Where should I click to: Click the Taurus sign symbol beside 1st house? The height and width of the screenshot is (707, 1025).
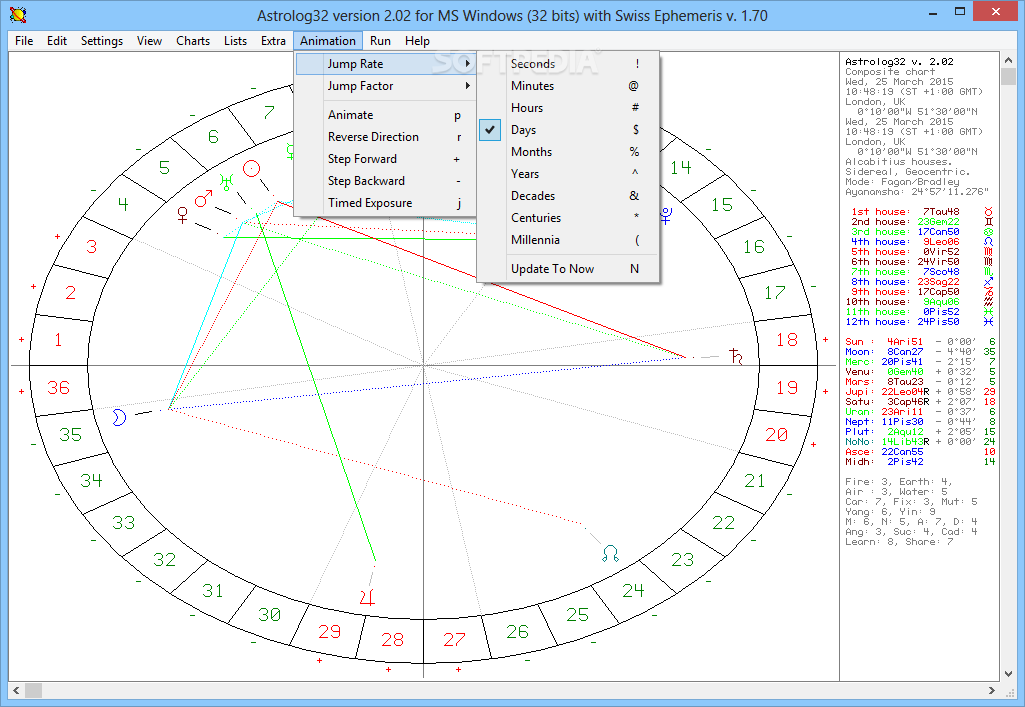coord(988,212)
